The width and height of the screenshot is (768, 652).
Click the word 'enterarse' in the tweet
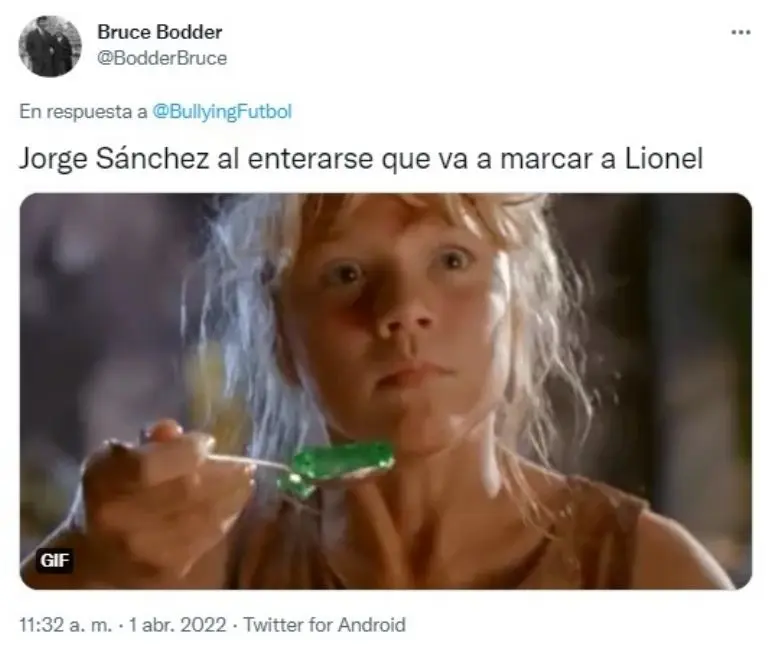click(x=310, y=159)
